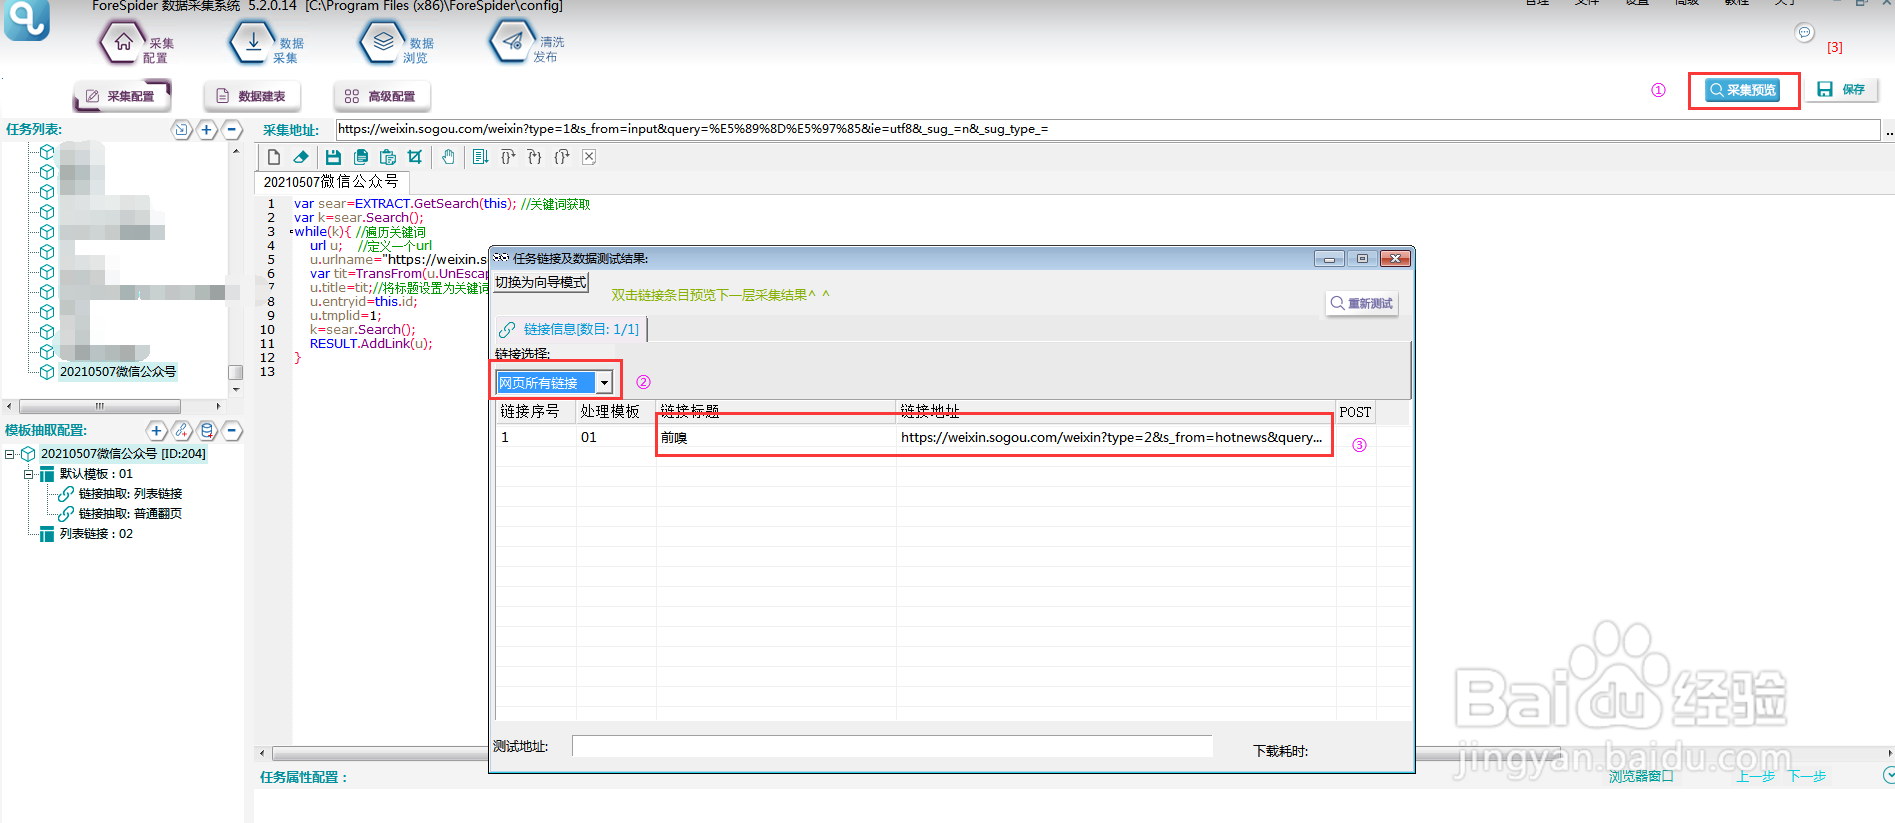Viewport: 1895px width, 823px height.
Task: Save script using floppy disk toolbar icon
Action: 333,157
